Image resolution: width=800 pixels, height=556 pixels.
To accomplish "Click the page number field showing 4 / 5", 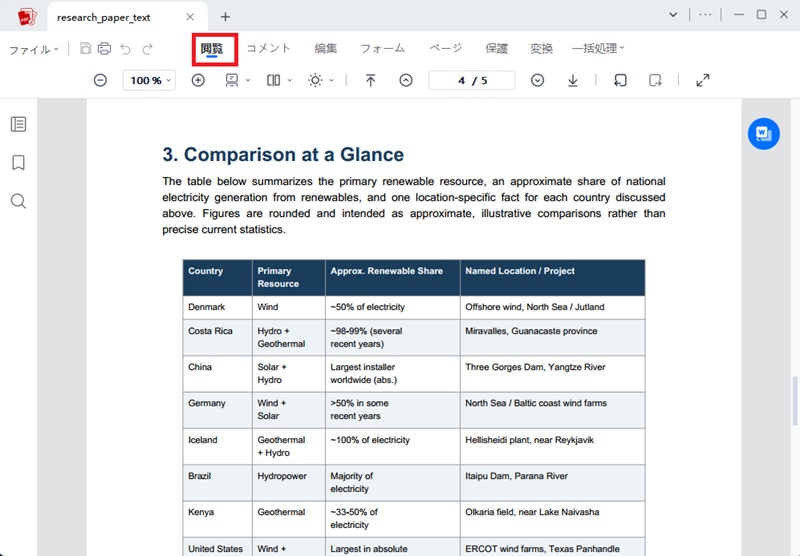I will [472, 80].
